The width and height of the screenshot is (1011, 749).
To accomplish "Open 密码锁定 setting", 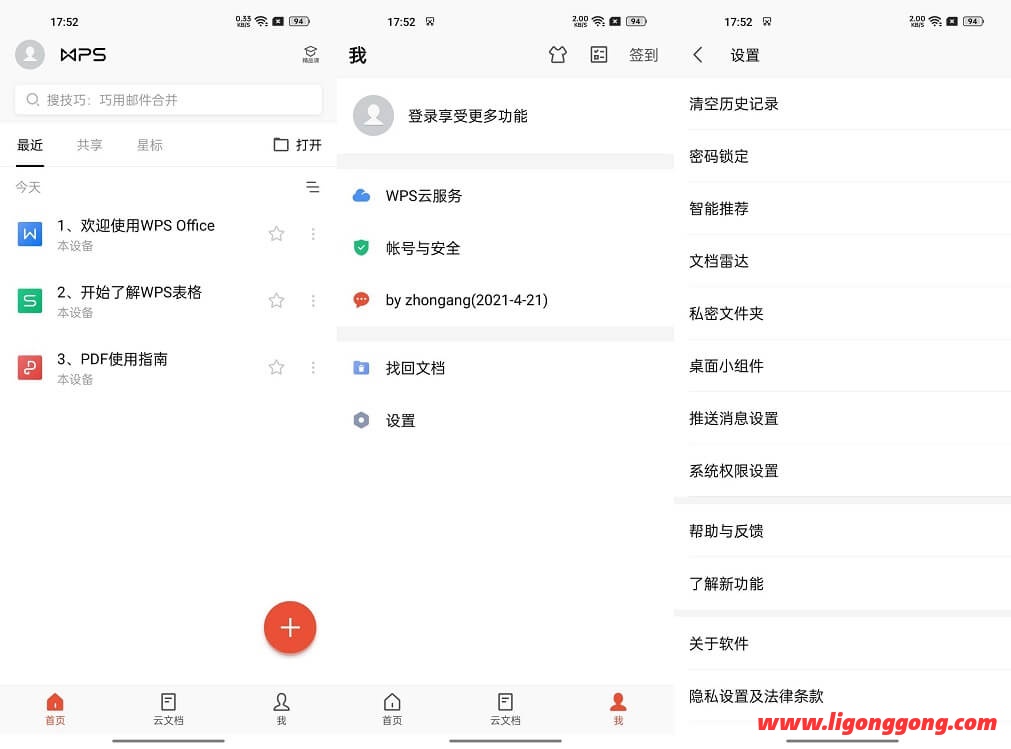I will 843,156.
